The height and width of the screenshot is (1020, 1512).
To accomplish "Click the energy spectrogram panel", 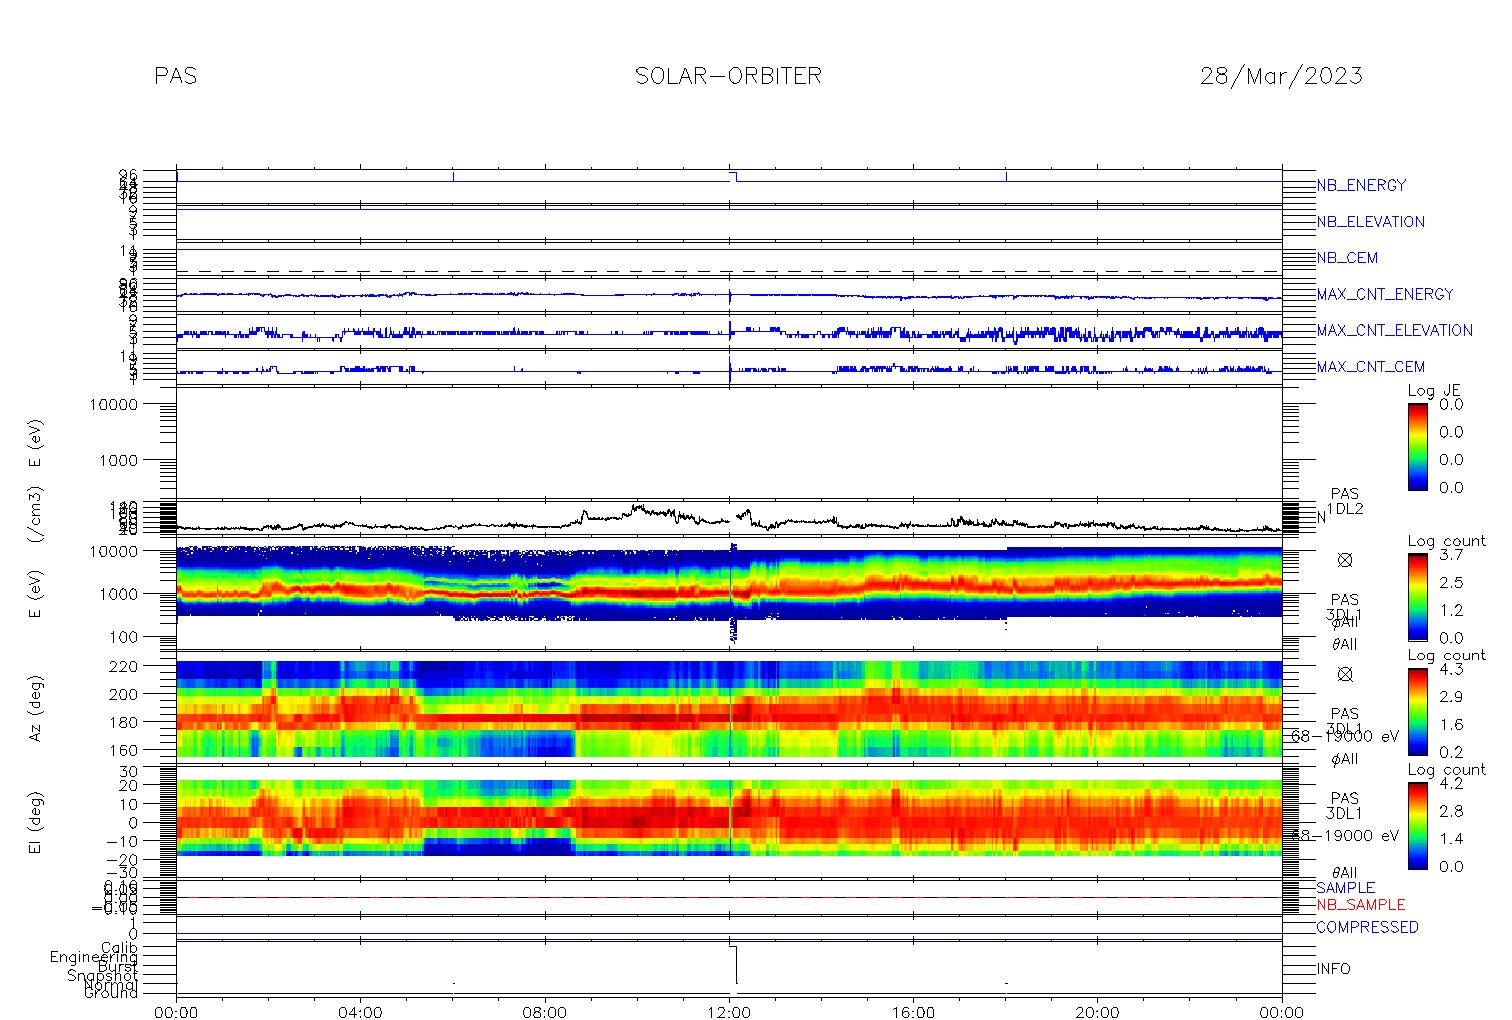I will coord(729,594).
